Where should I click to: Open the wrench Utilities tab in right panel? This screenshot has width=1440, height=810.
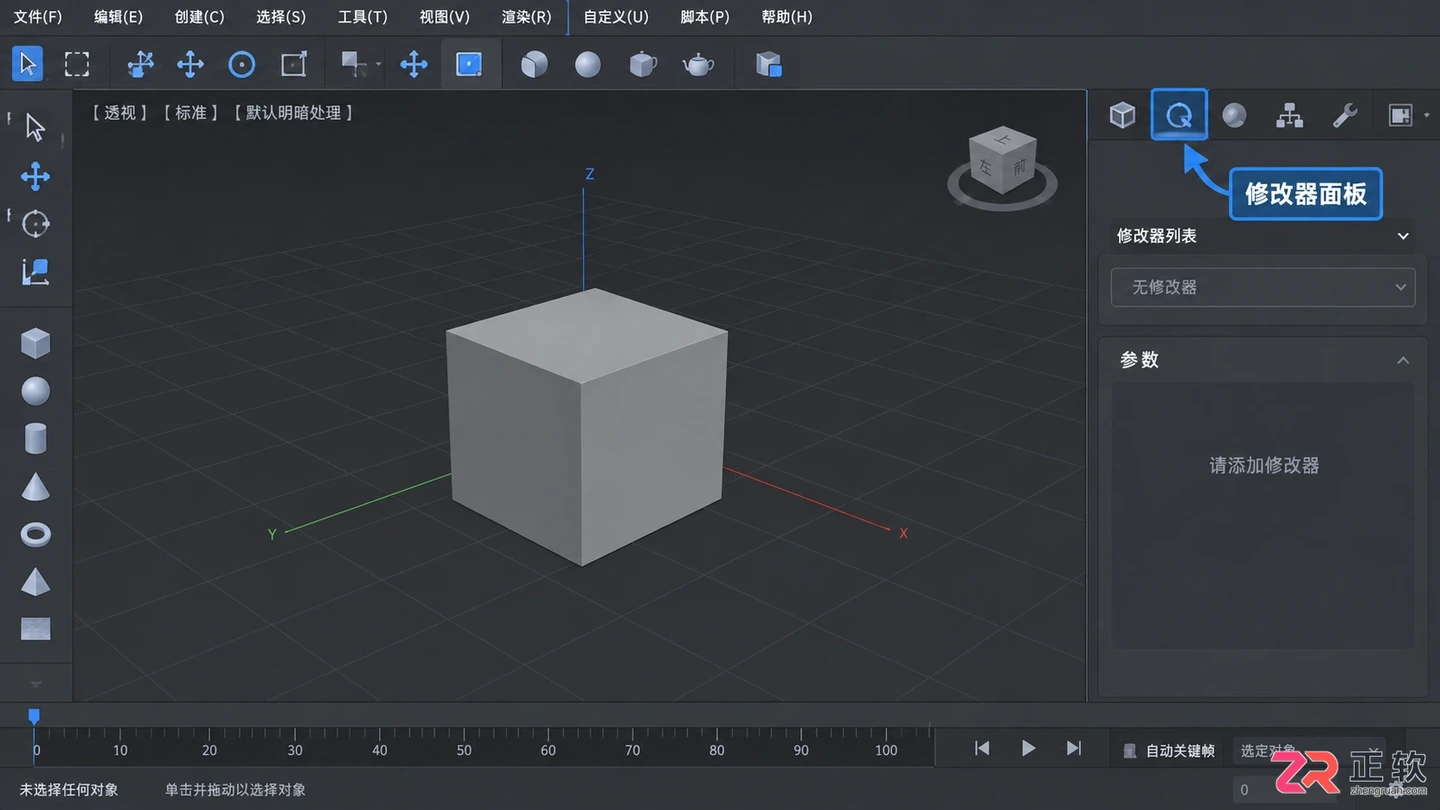tap(1345, 115)
